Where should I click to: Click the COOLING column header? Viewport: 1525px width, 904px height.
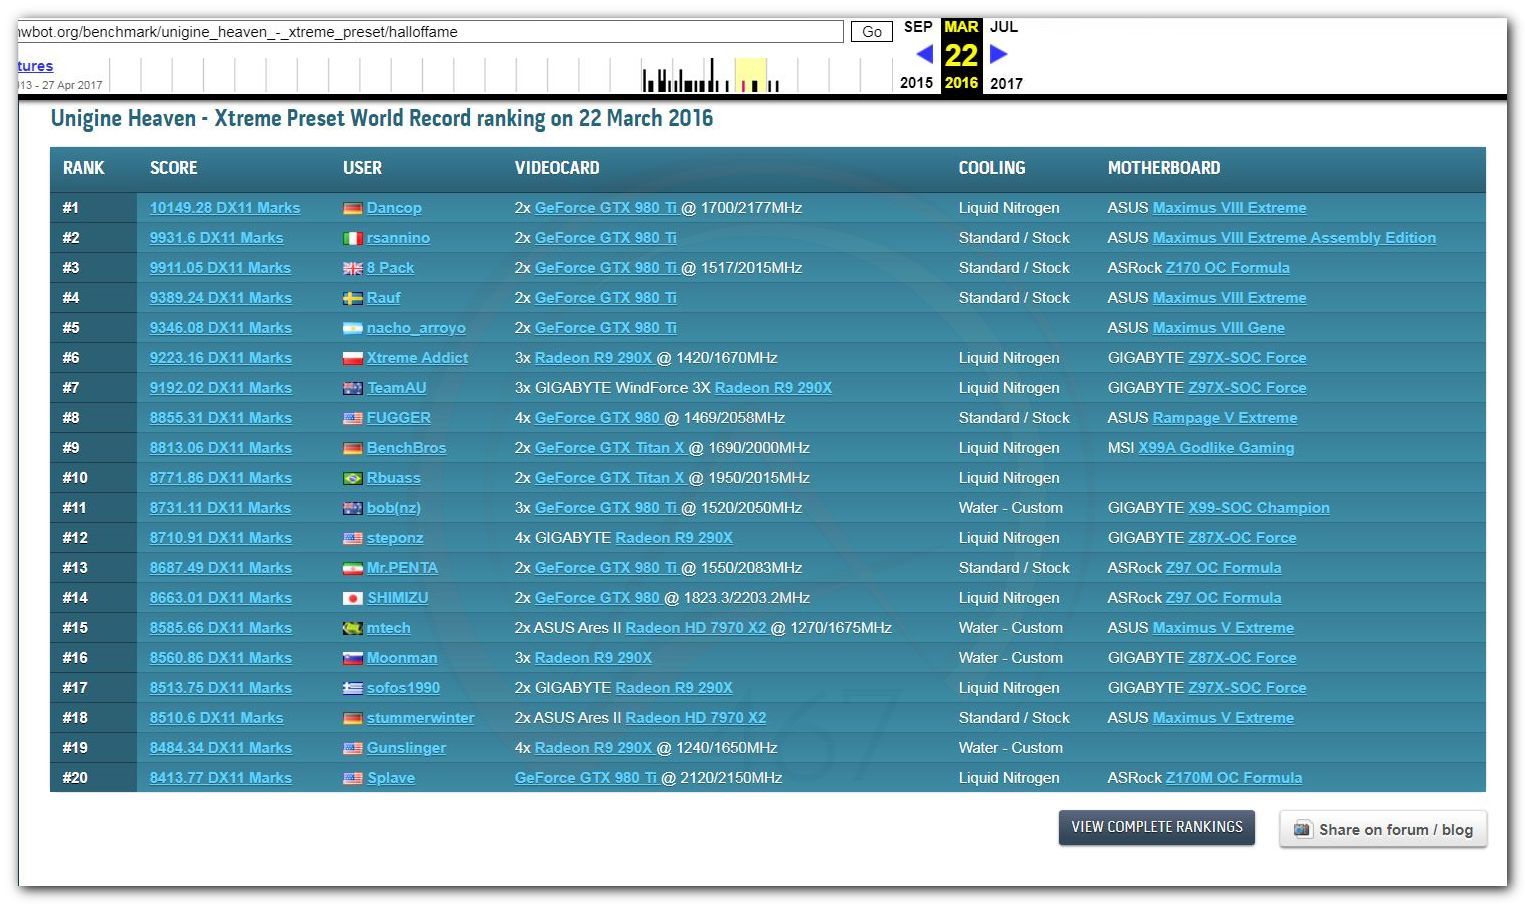click(992, 168)
